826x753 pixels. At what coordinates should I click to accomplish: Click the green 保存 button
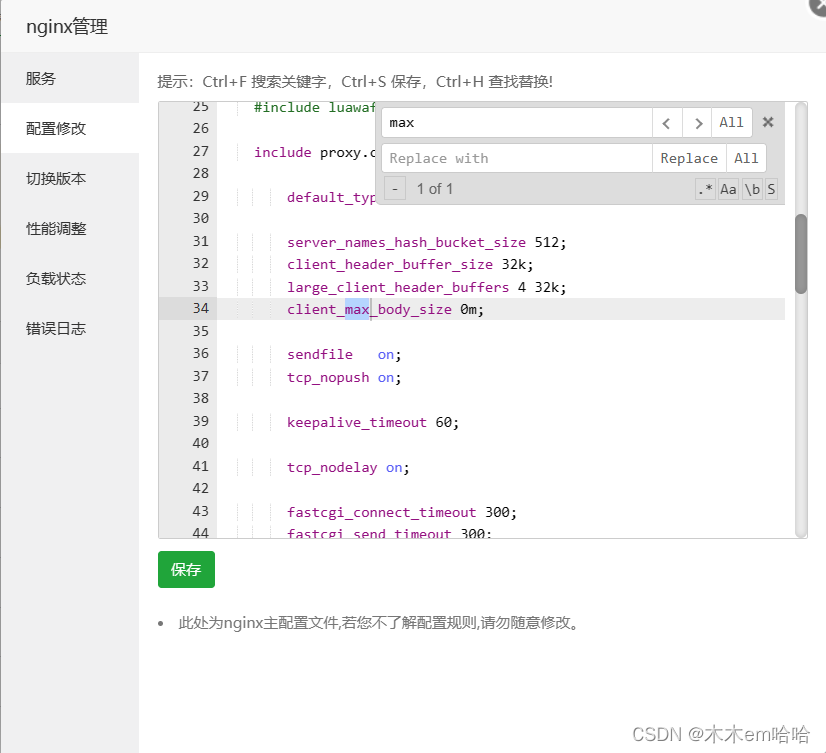tap(186, 569)
